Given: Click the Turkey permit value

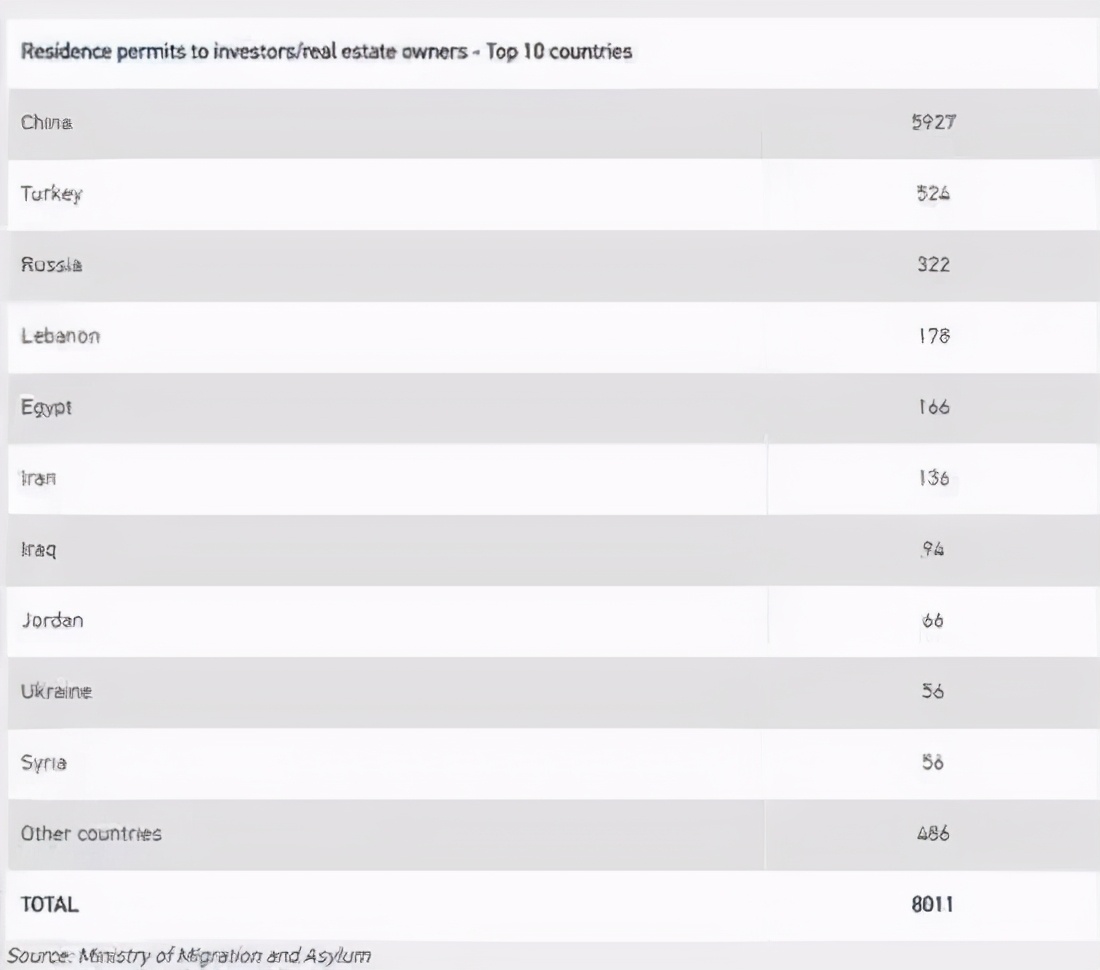Looking at the screenshot, I should point(934,194).
